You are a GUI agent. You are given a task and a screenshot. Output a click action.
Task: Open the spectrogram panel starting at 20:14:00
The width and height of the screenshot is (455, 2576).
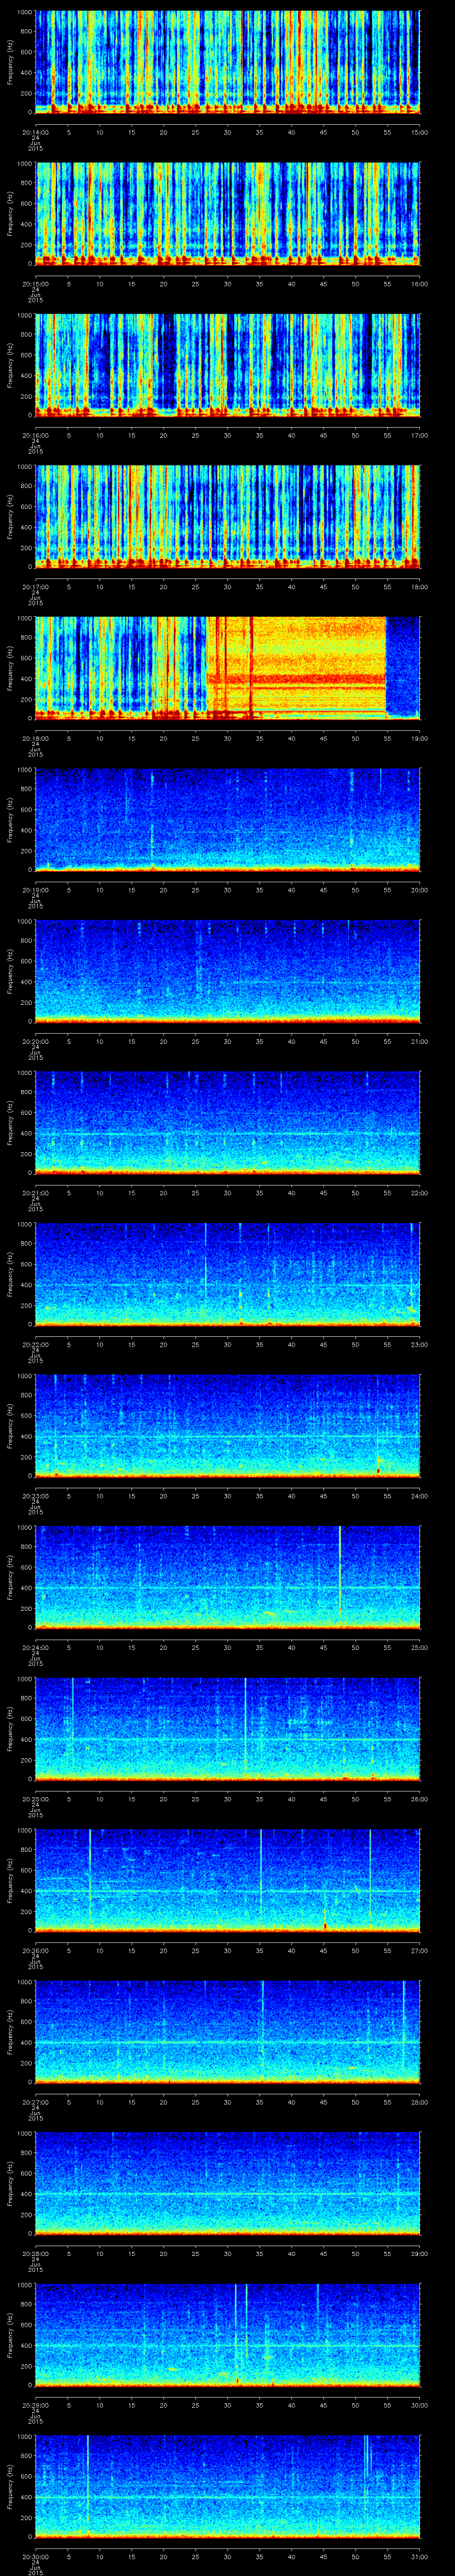(x=228, y=62)
